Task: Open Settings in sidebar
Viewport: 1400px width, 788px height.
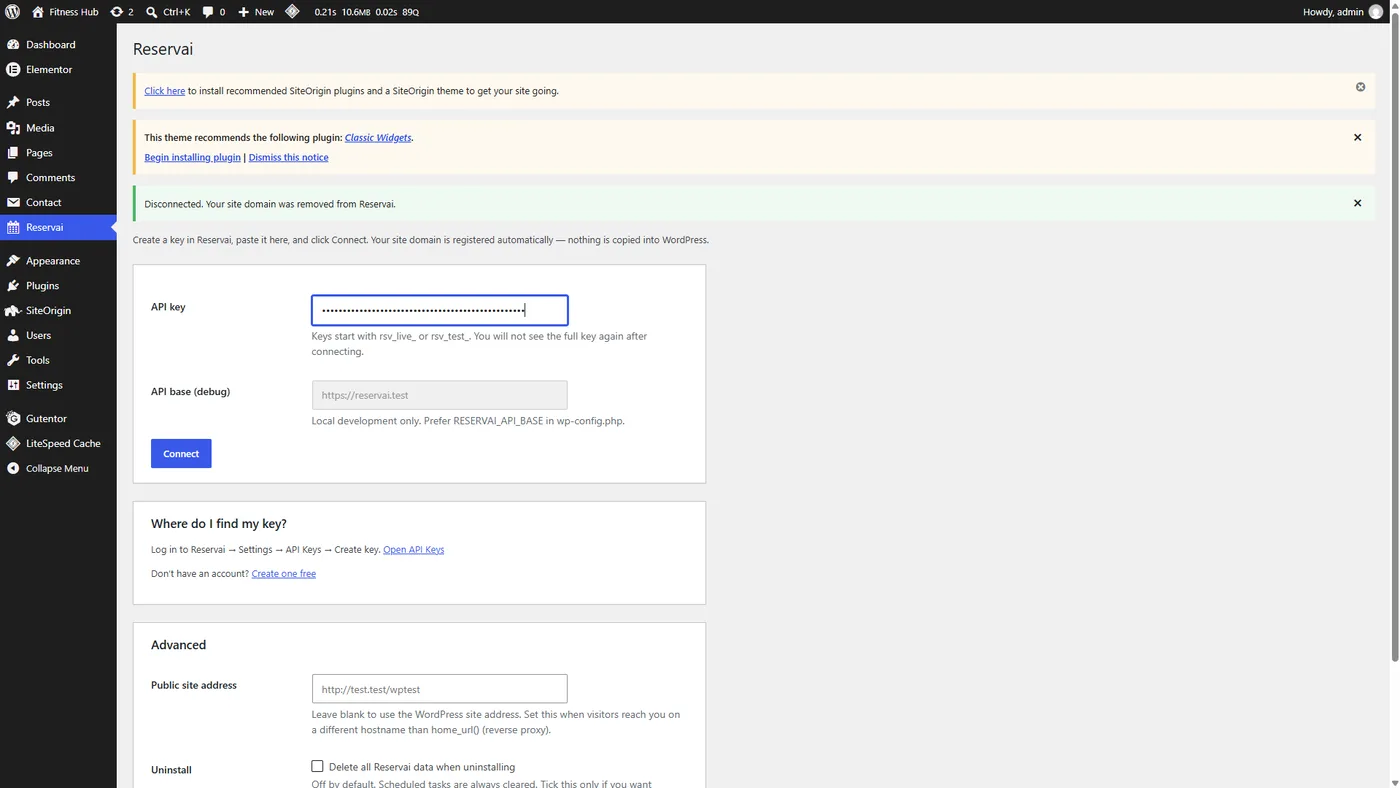Action: pos(58,386)
